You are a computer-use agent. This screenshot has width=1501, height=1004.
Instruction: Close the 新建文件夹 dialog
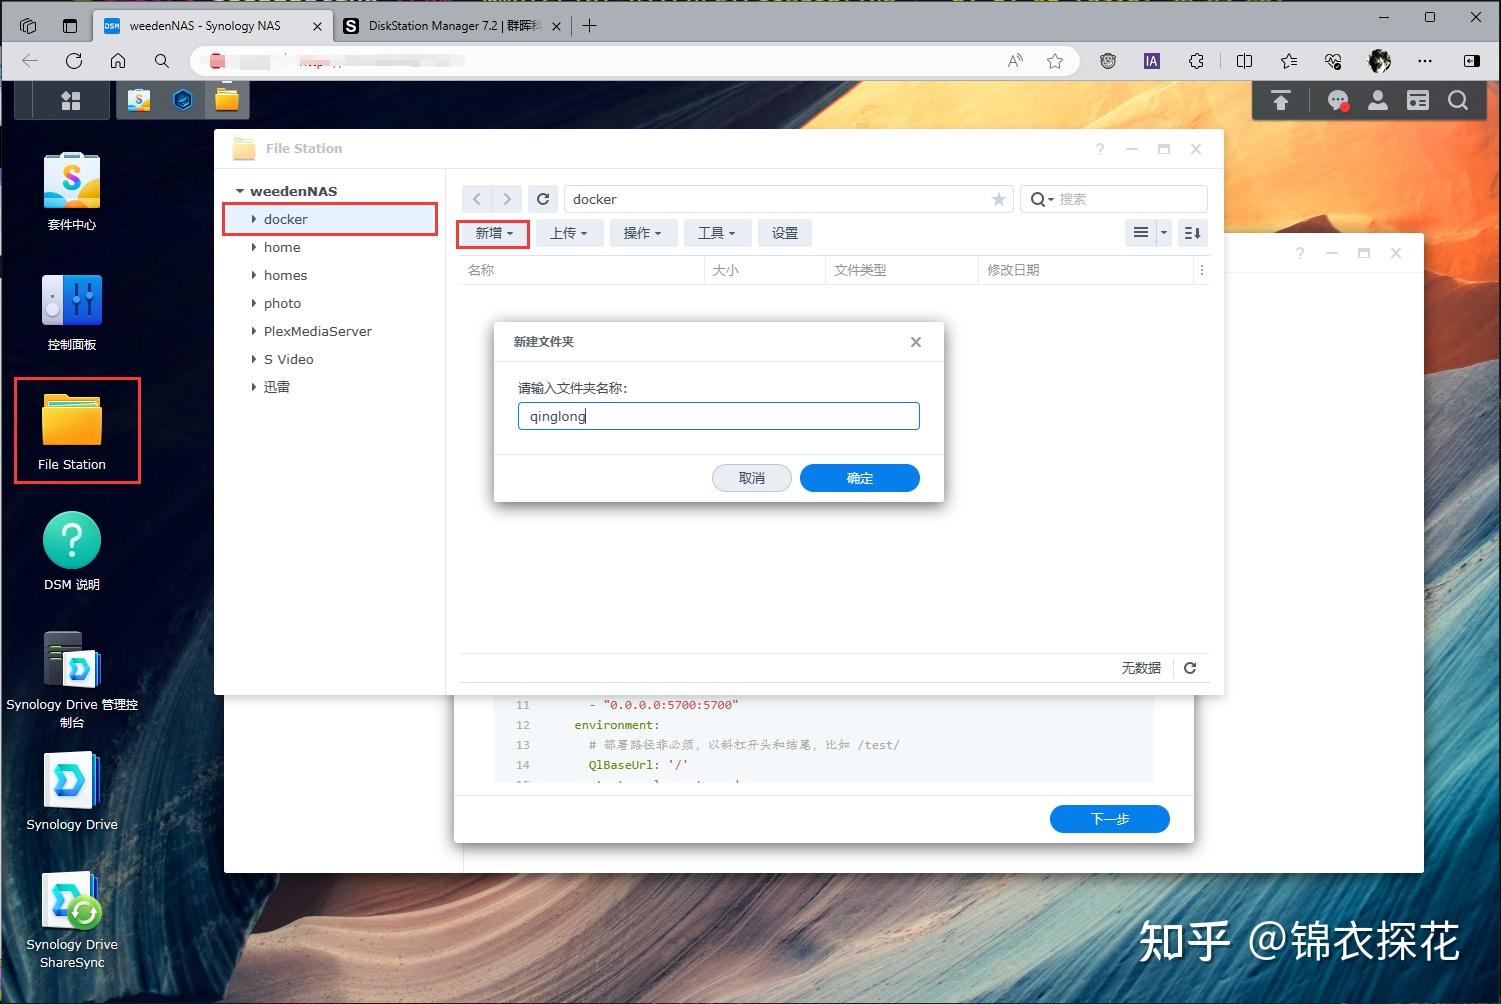coord(916,342)
